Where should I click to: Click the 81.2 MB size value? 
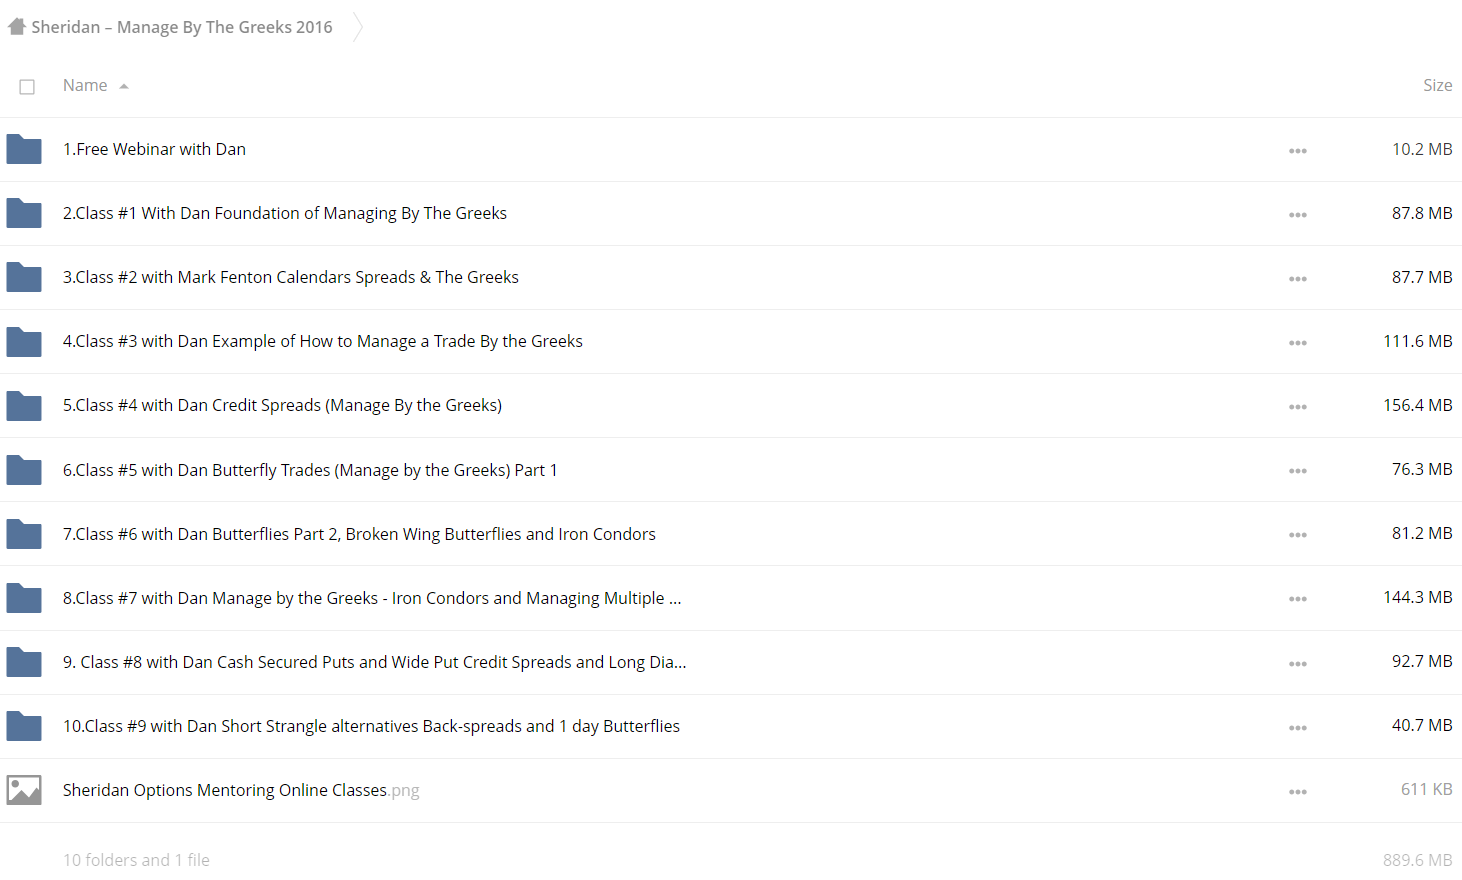[x=1422, y=533]
